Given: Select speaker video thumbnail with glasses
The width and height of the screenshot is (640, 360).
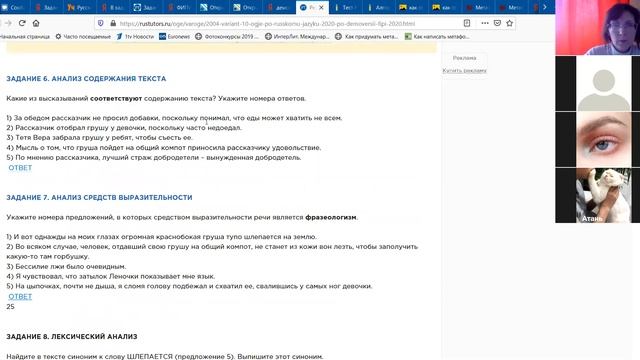Looking at the screenshot, I should click(x=598, y=27).
